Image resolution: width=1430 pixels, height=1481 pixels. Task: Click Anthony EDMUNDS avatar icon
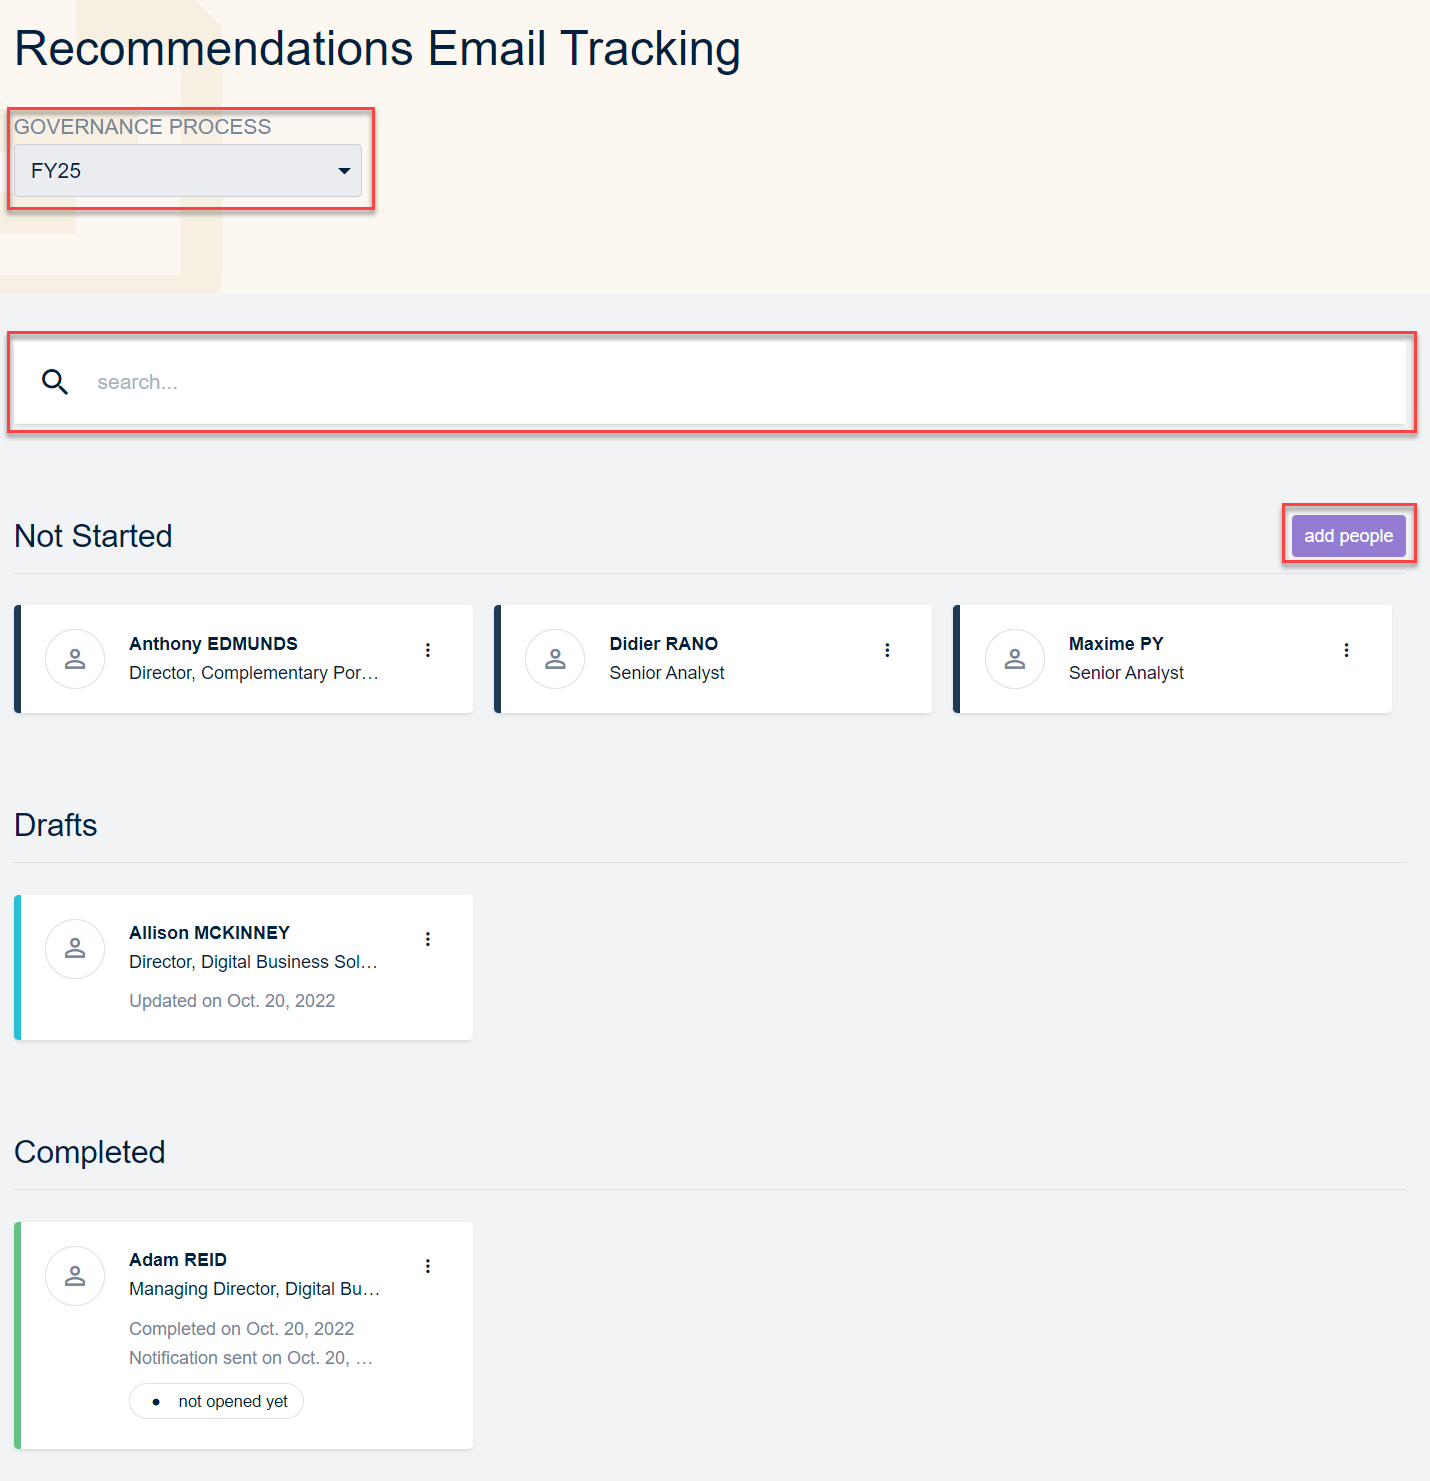75,659
